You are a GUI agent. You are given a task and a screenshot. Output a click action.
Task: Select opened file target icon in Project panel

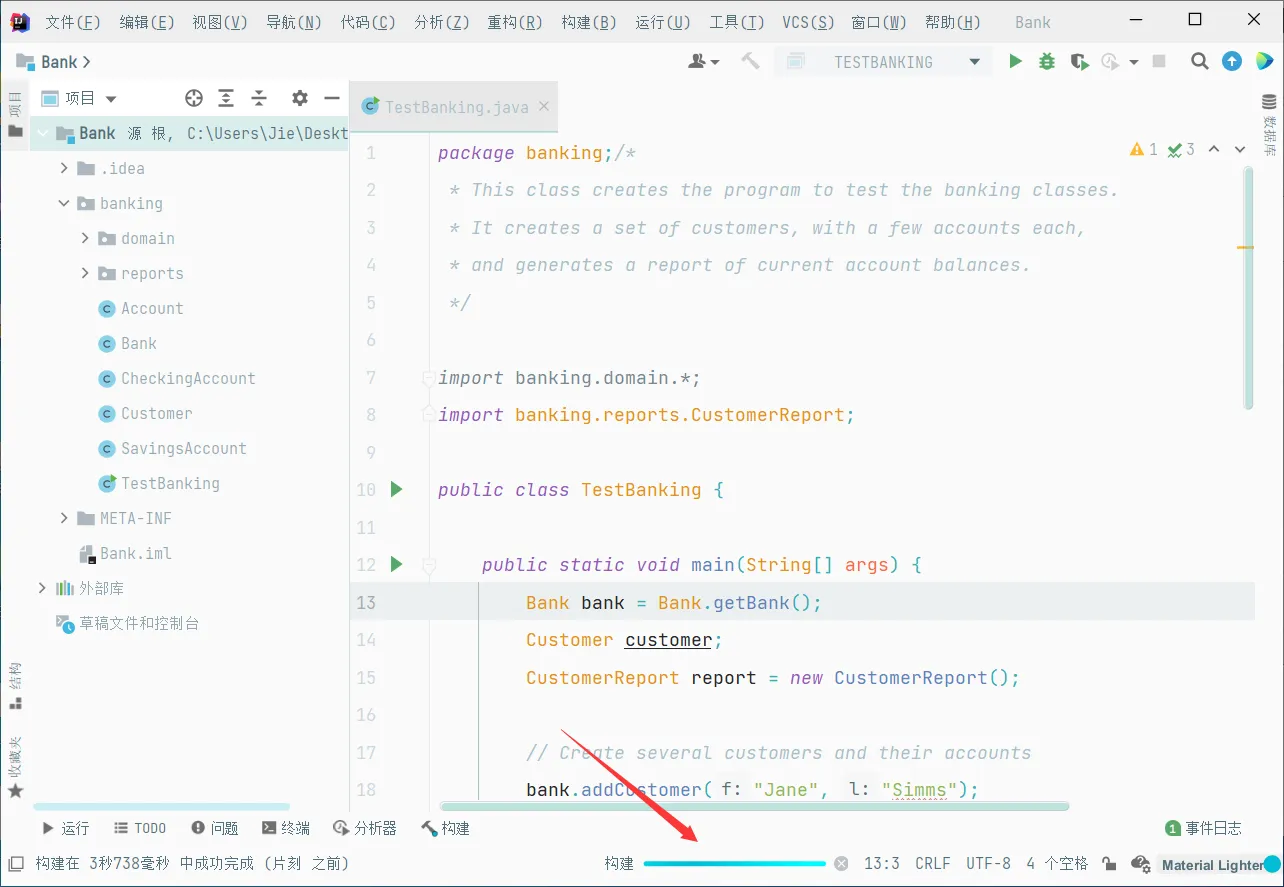(194, 98)
